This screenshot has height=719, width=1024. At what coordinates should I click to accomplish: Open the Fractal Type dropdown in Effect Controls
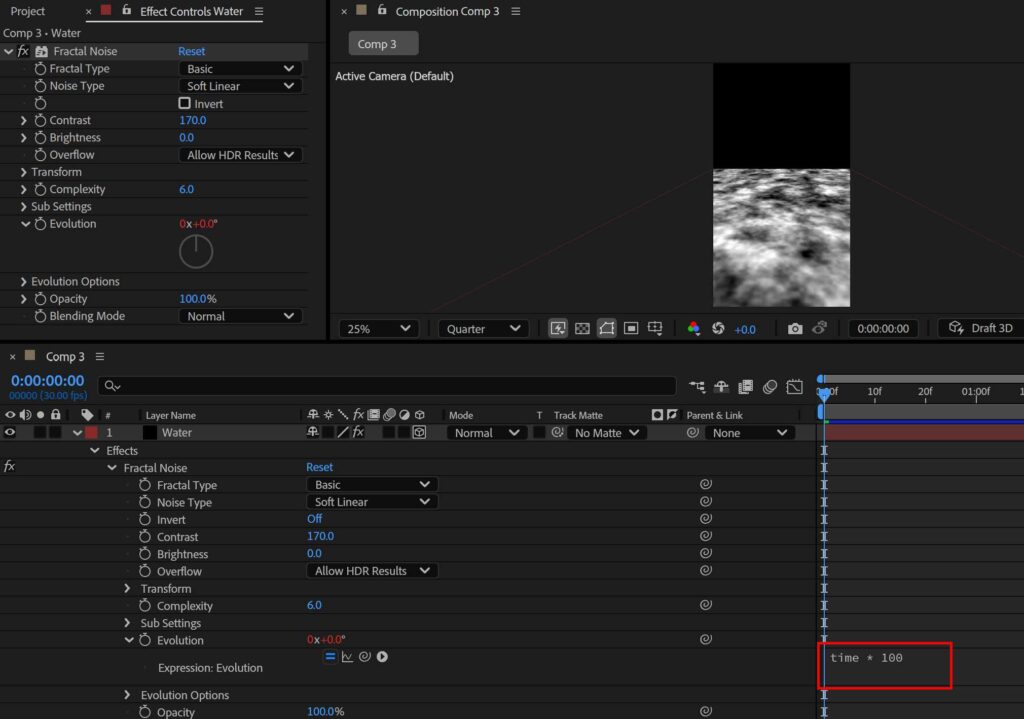(x=240, y=69)
